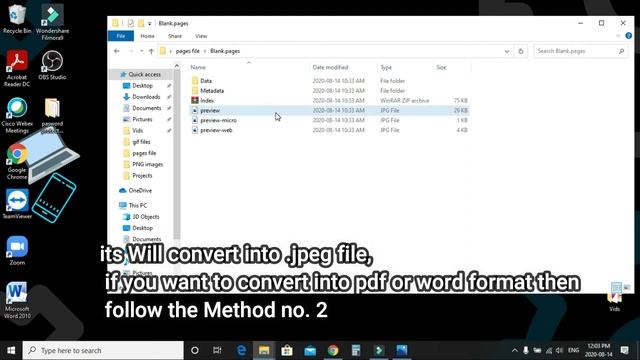The image size is (640, 360).
Task: Click the Explorer Help question mark icon
Action: pyautogui.click(x=629, y=36)
